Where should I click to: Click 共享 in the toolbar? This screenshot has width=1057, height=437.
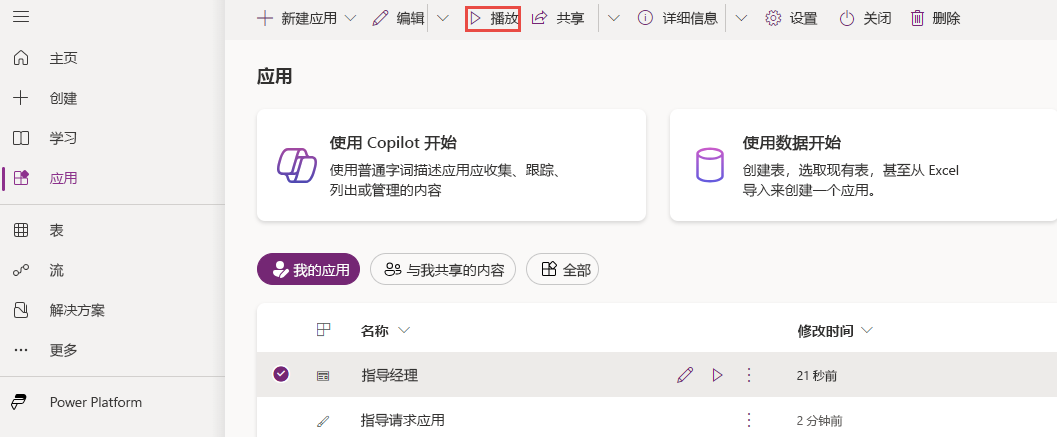(x=558, y=18)
